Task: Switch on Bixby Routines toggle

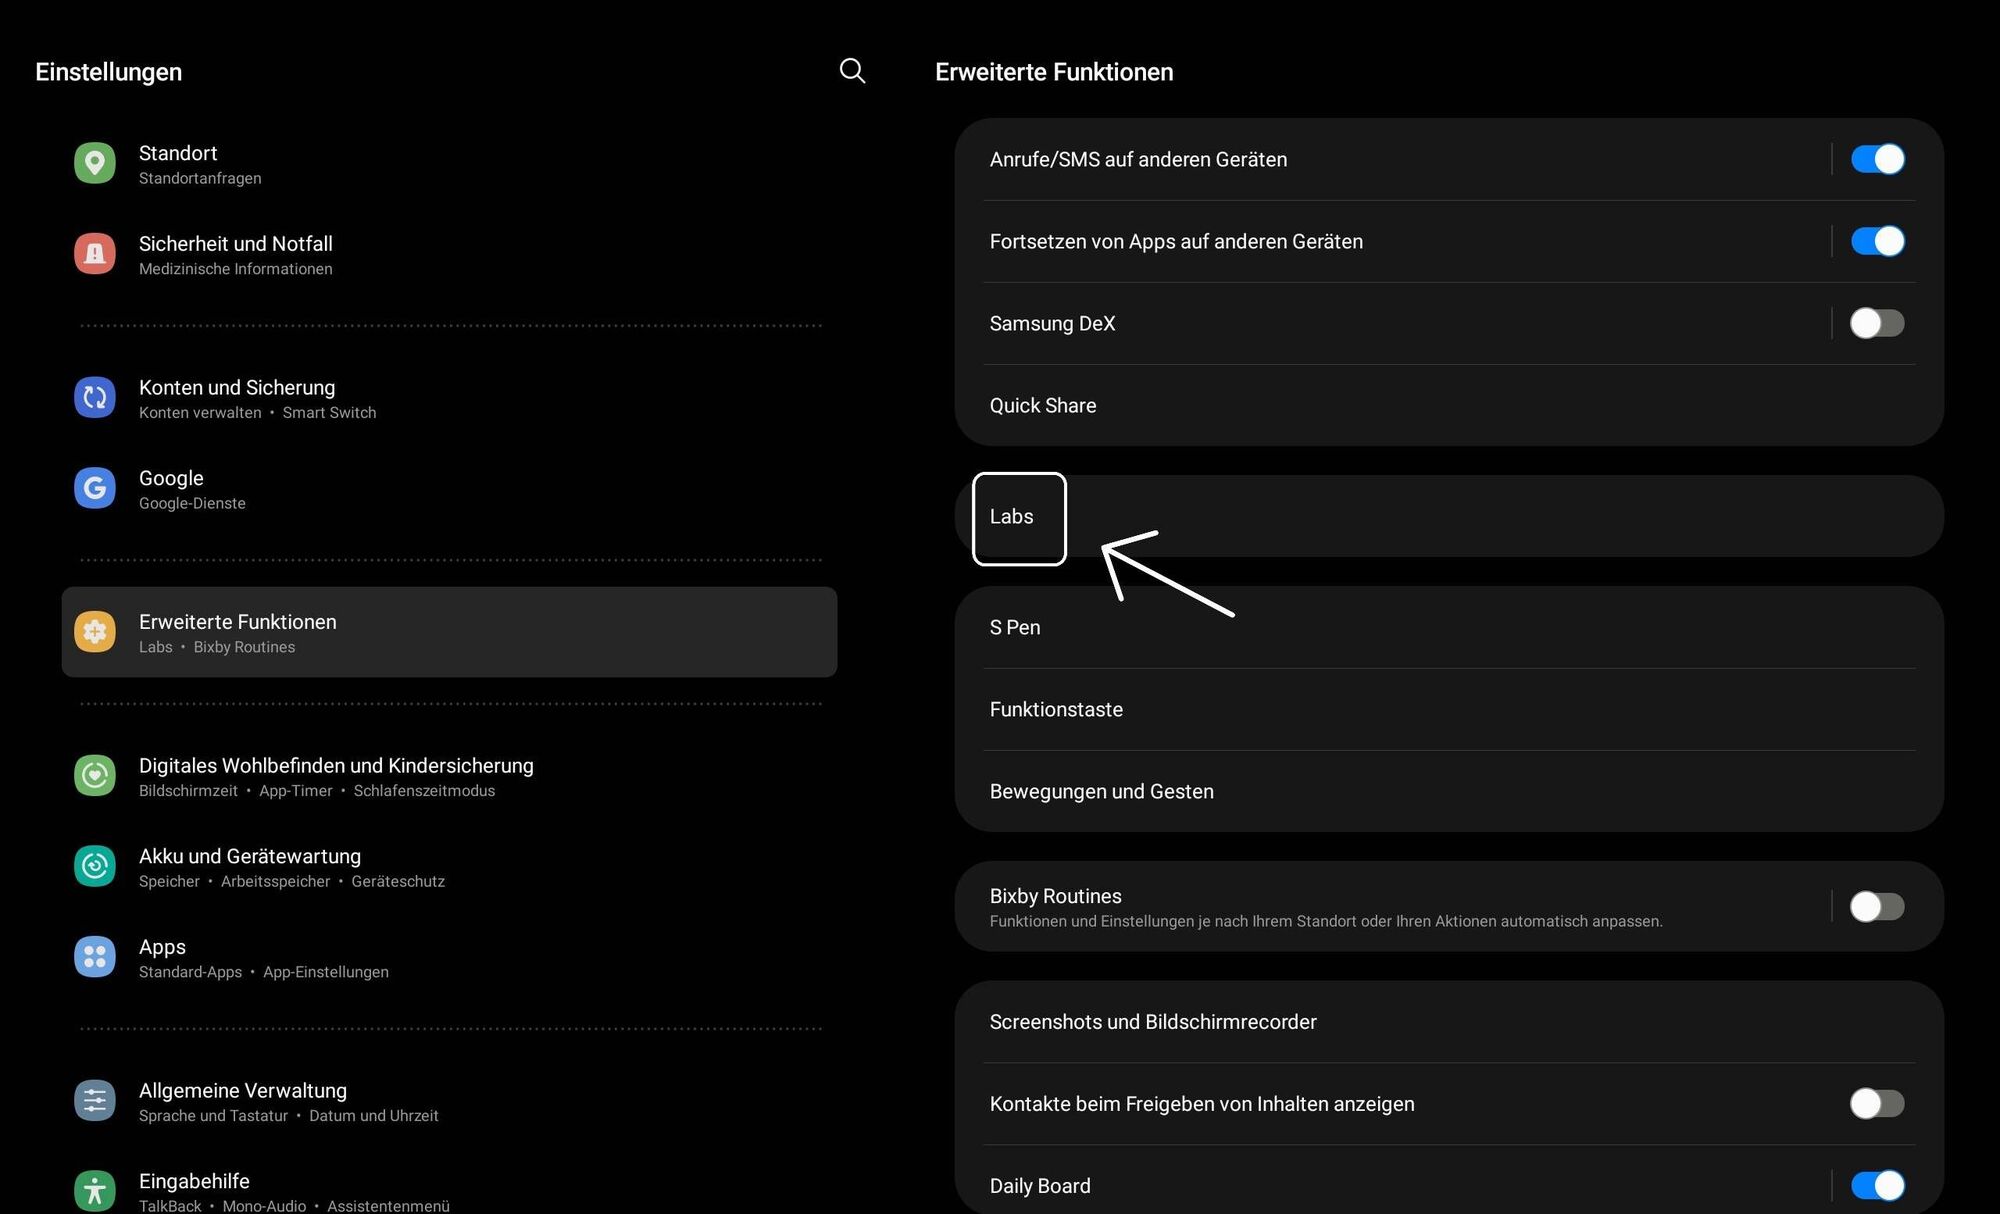Action: pyautogui.click(x=1877, y=907)
